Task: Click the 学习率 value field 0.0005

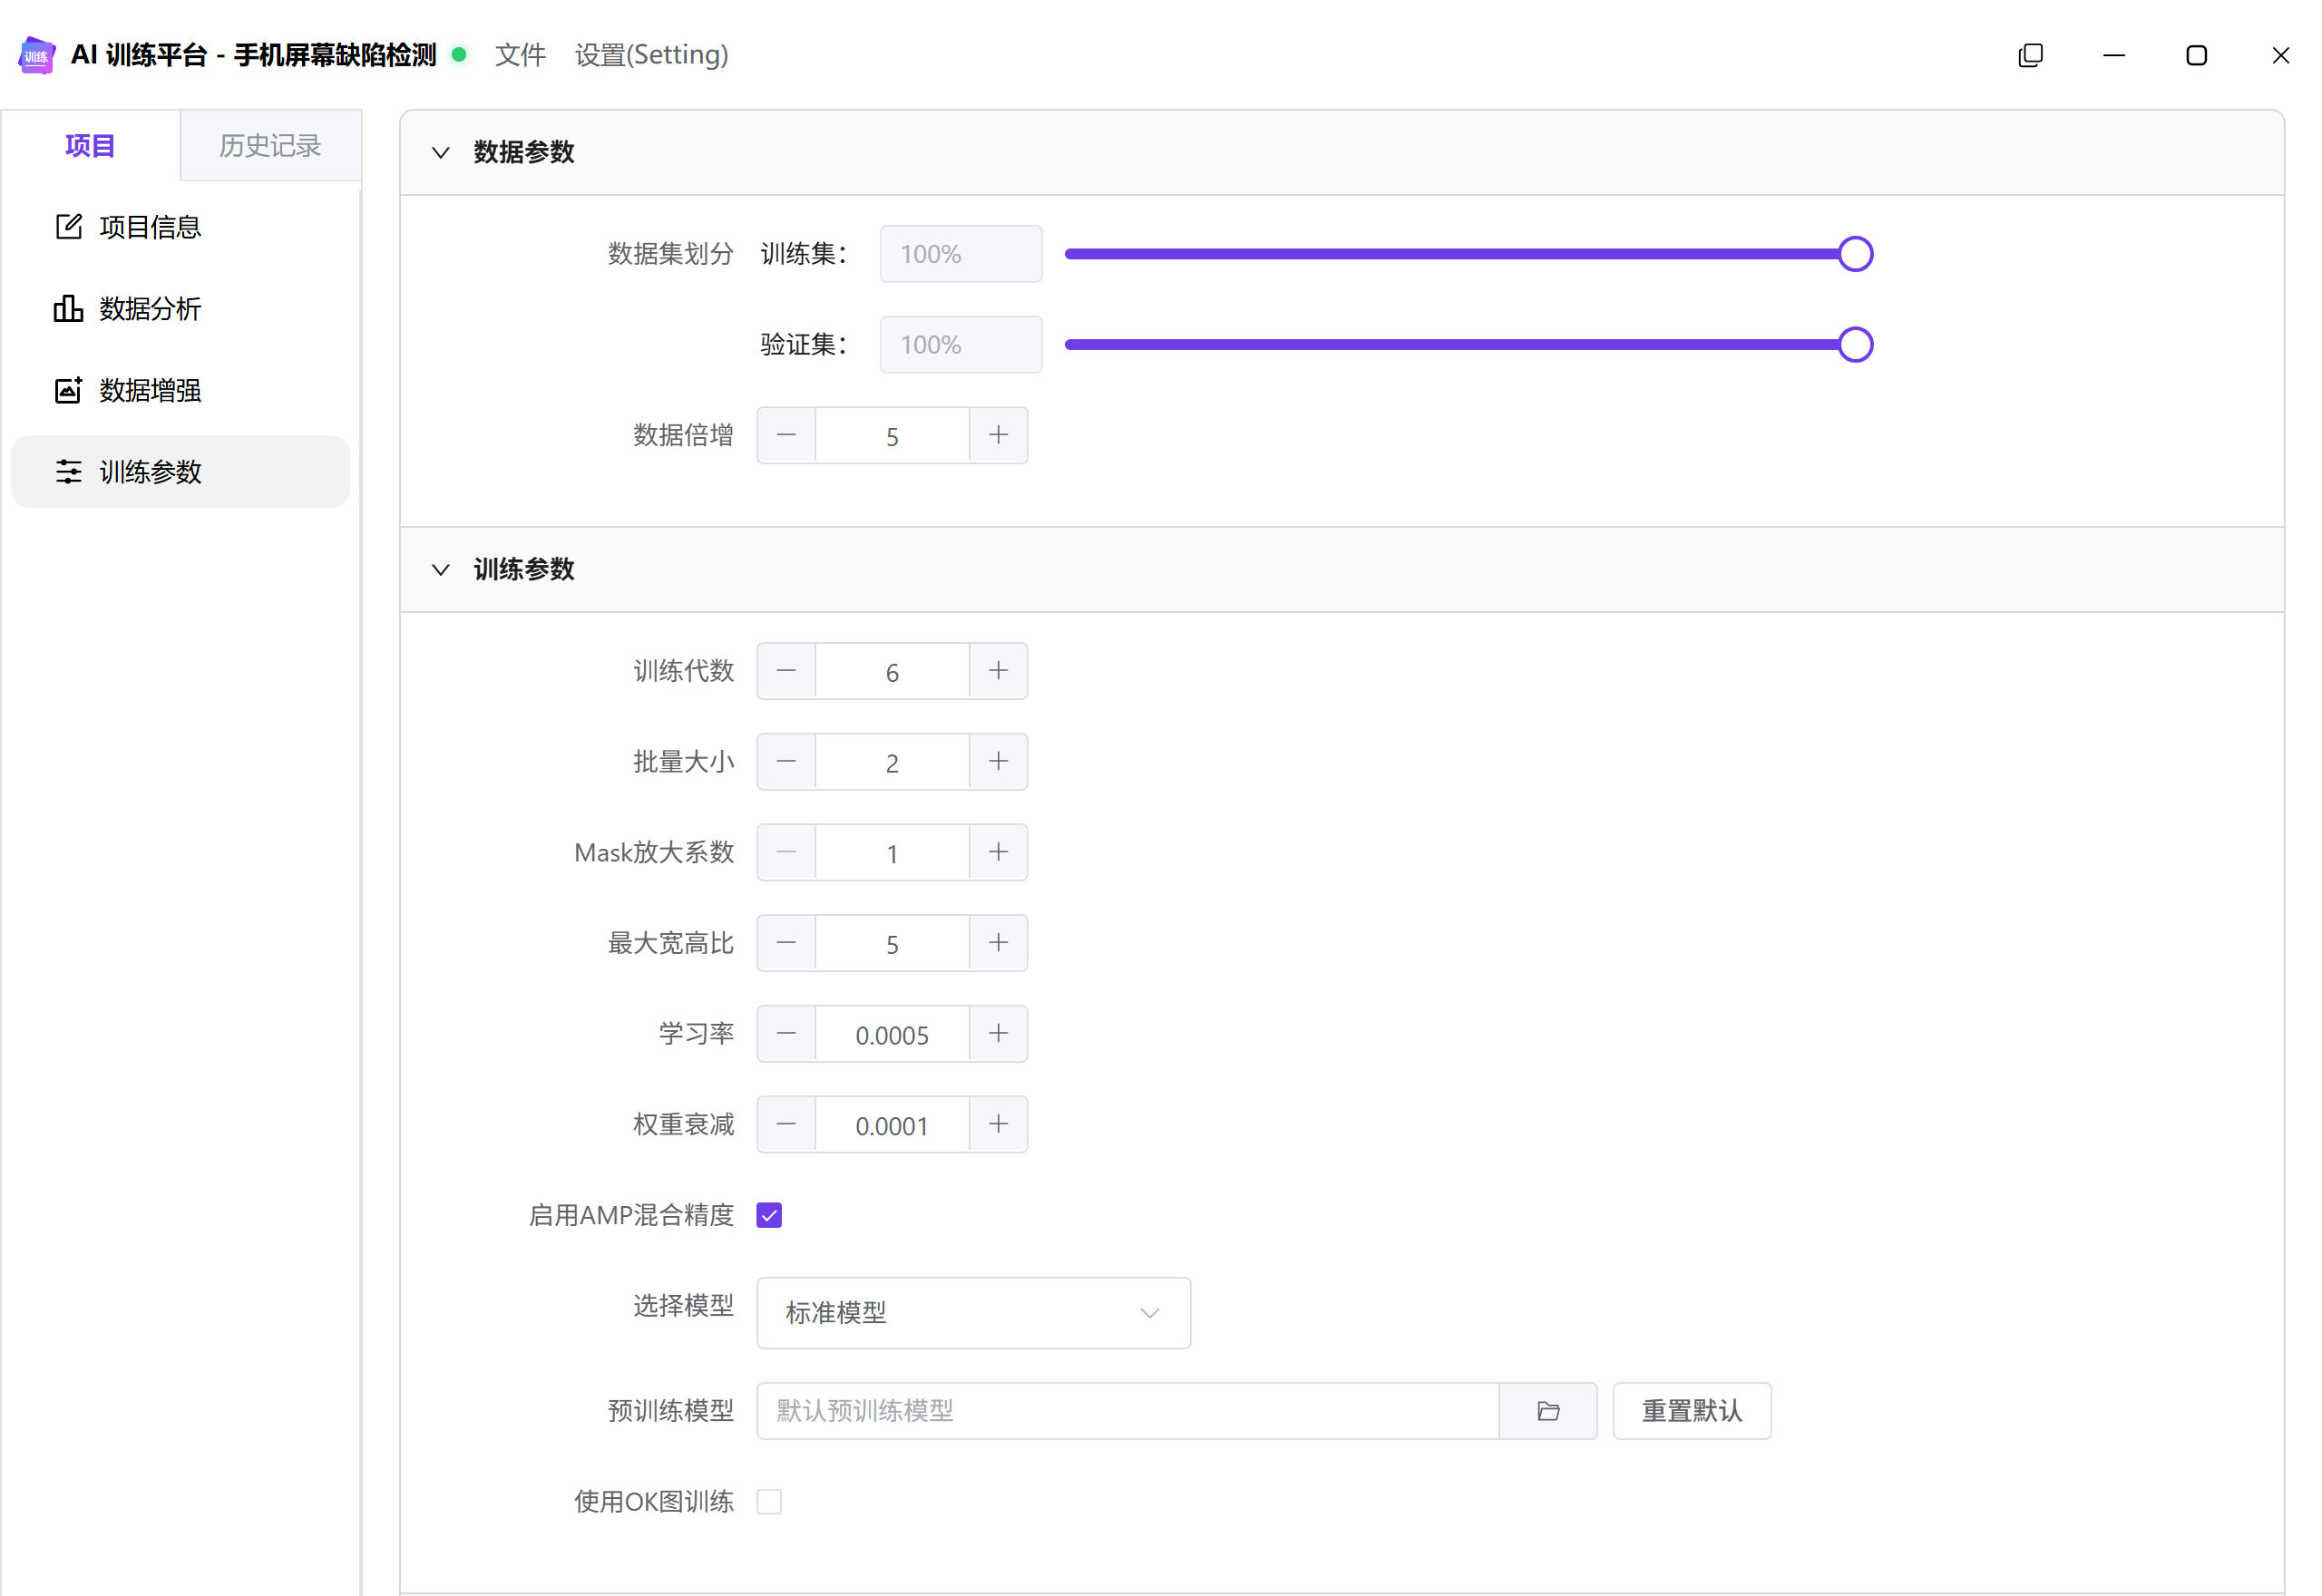Action: click(x=892, y=1034)
